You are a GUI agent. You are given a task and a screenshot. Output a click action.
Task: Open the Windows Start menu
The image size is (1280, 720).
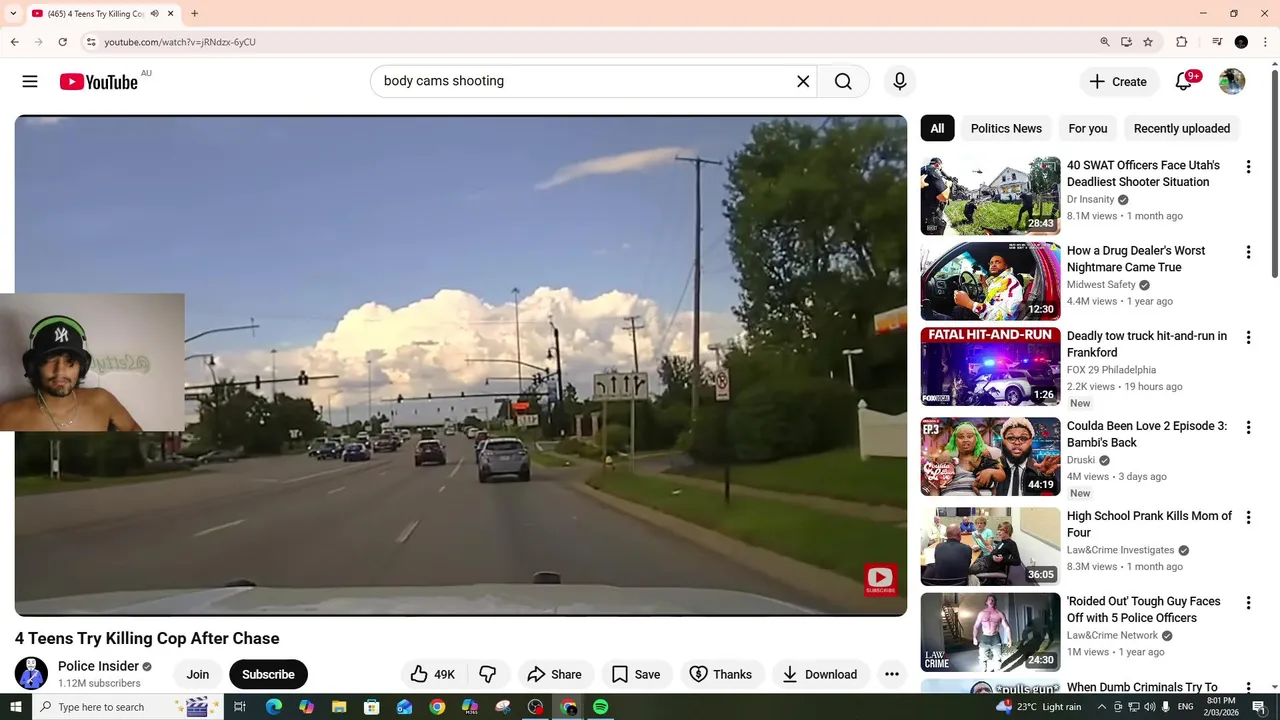[x=15, y=707]
